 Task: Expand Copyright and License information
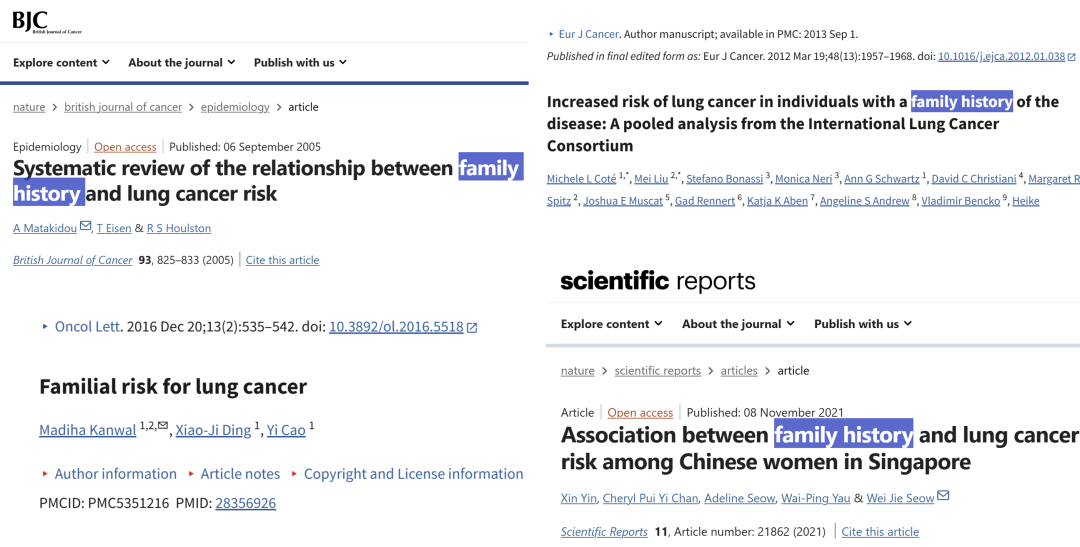(413, 474)
